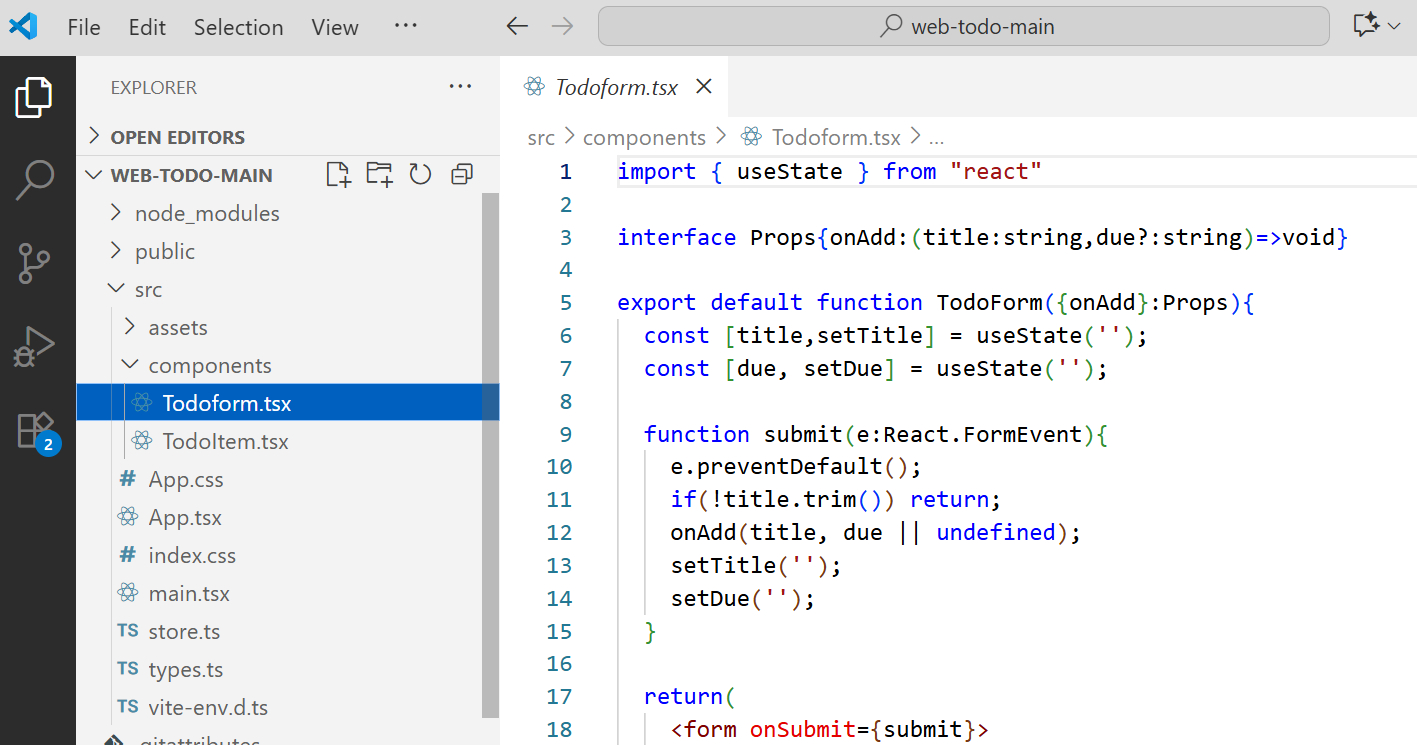Click 'preventDefault' on line 10

(x=790, y=466)
